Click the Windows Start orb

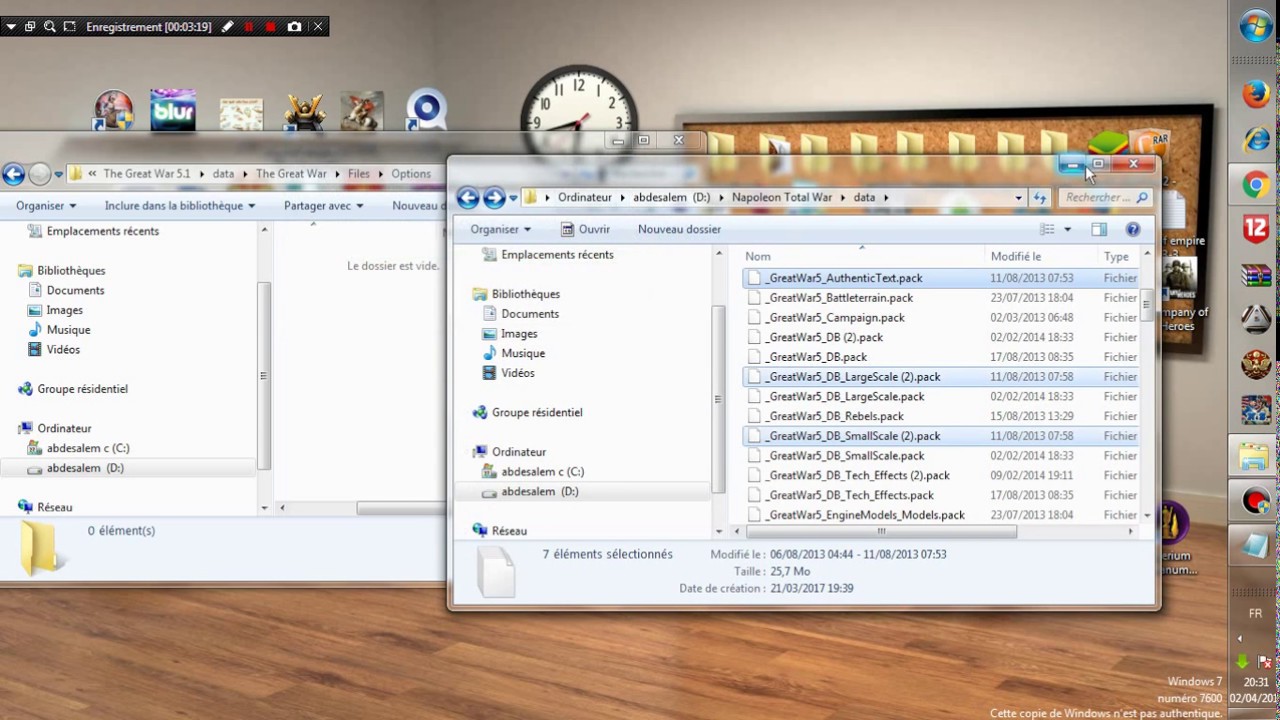1256,26
